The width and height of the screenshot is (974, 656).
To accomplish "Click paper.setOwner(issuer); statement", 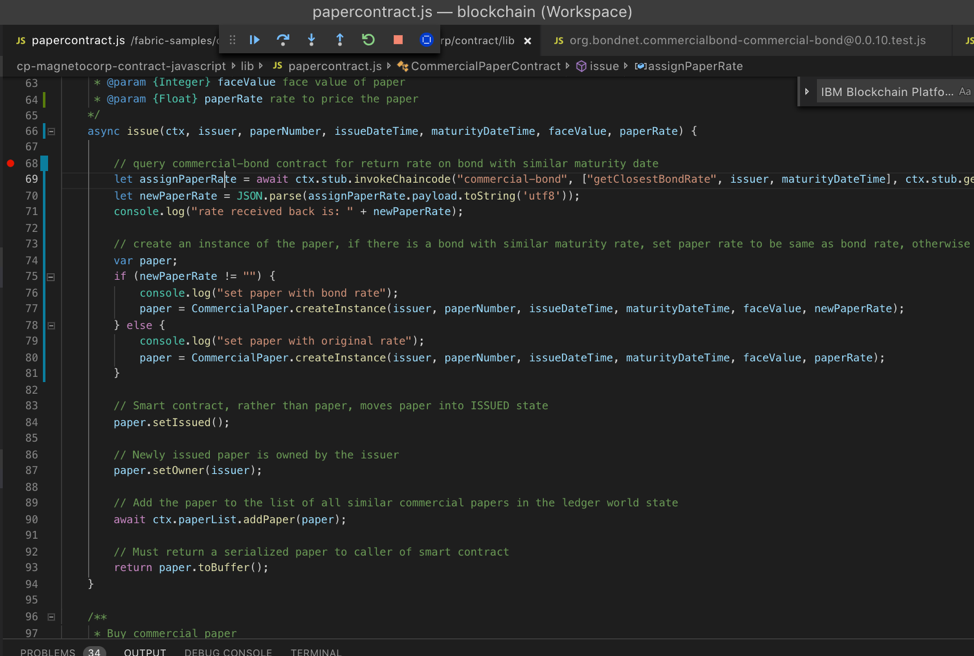I will 188,471.
